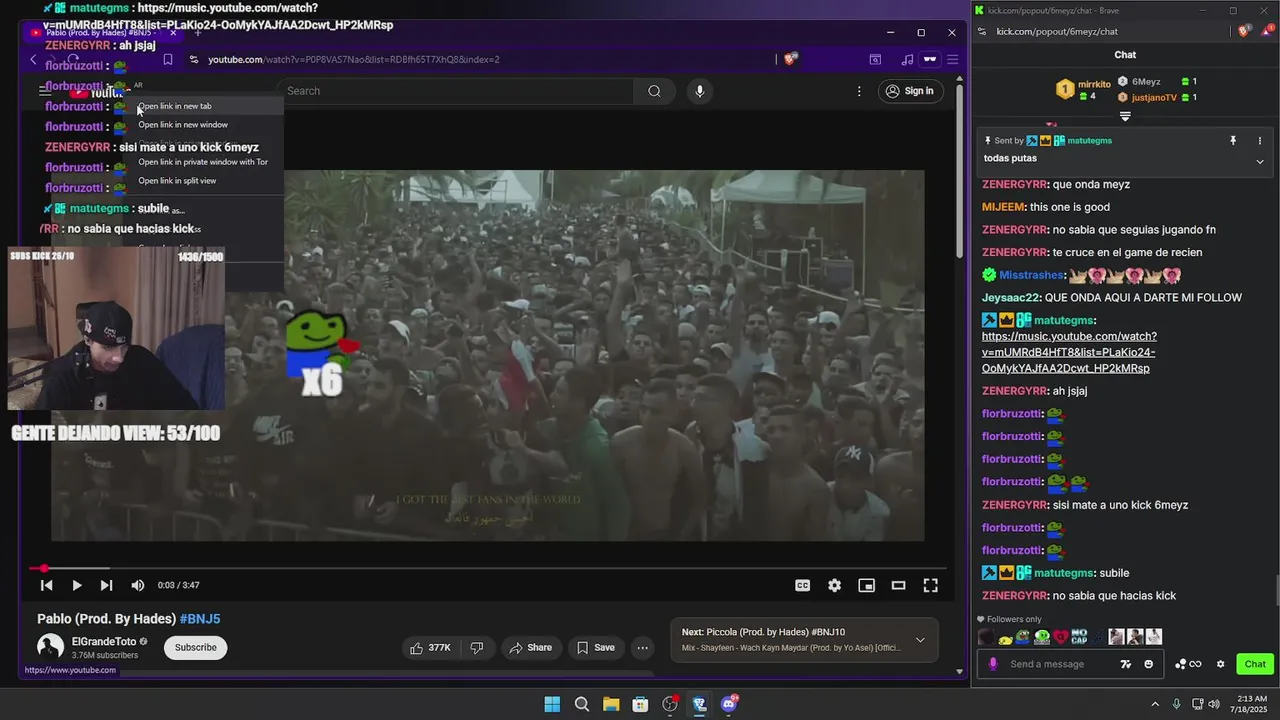
Task: Open Windows taskbar search
Action: [x=582, y=704]
